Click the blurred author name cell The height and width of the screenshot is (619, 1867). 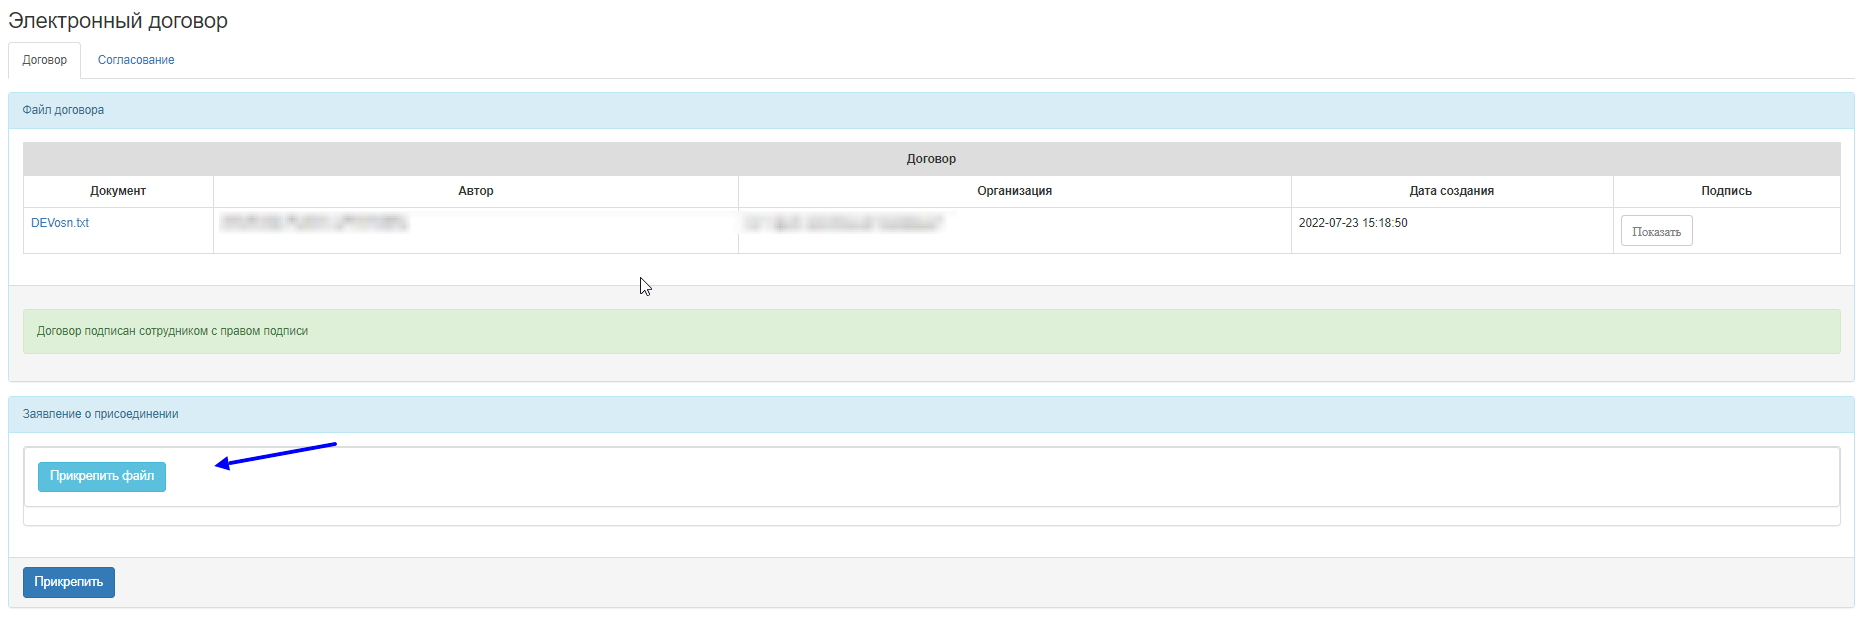click(x=315, y=223)
